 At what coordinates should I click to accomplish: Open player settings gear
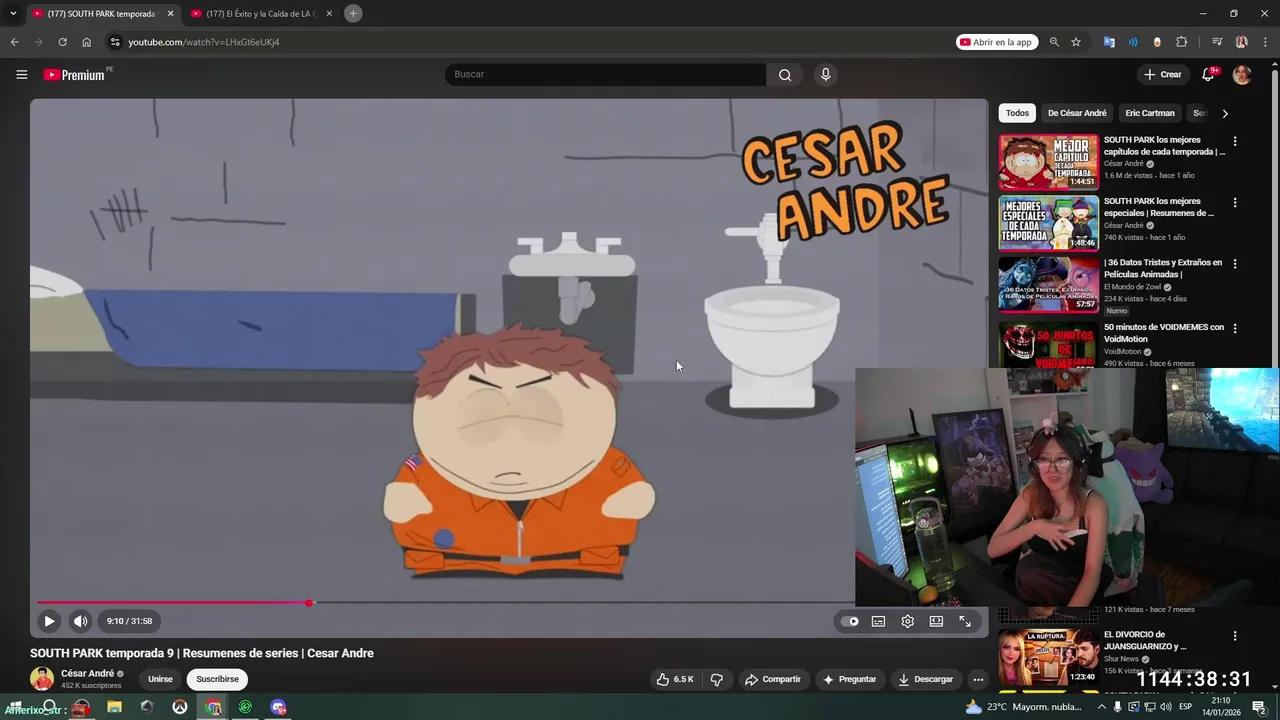(907, 621)
